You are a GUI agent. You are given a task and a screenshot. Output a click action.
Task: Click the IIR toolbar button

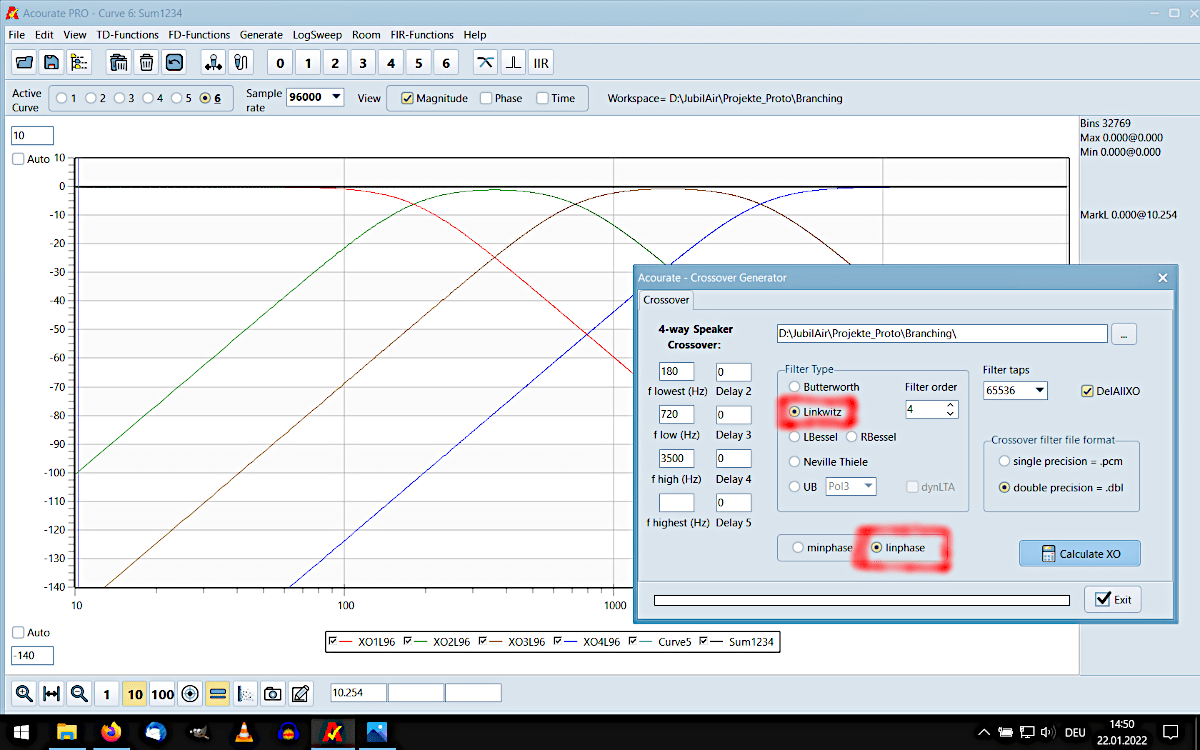point(541,63)
